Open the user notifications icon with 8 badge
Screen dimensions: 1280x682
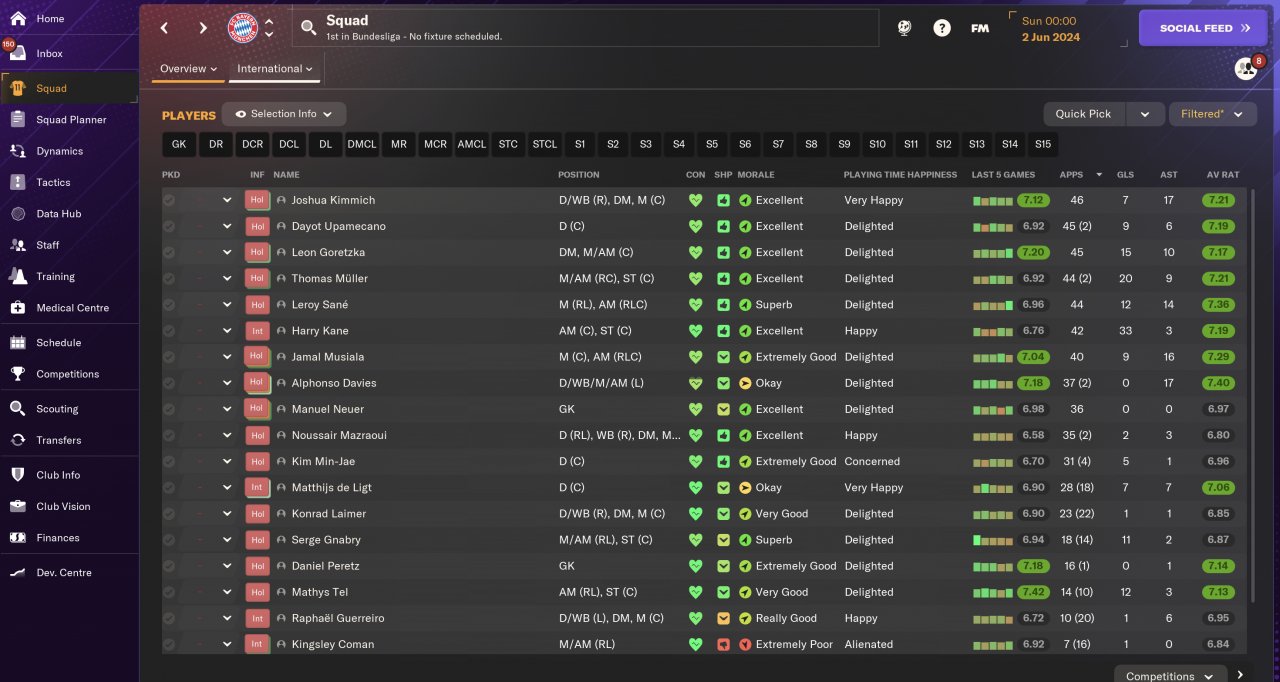point(1246,68)
